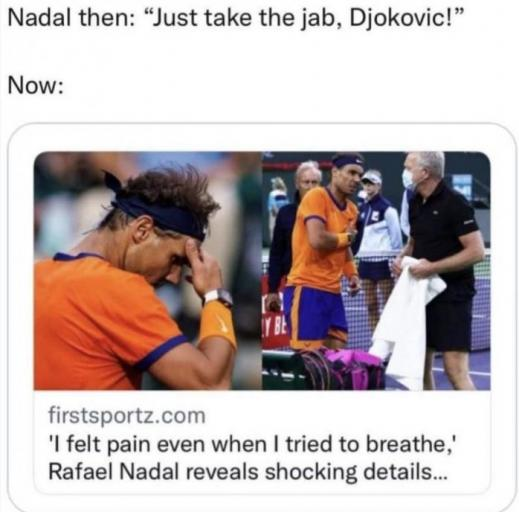Open the left photo of player holding forehead

click(x=148, y=271)
